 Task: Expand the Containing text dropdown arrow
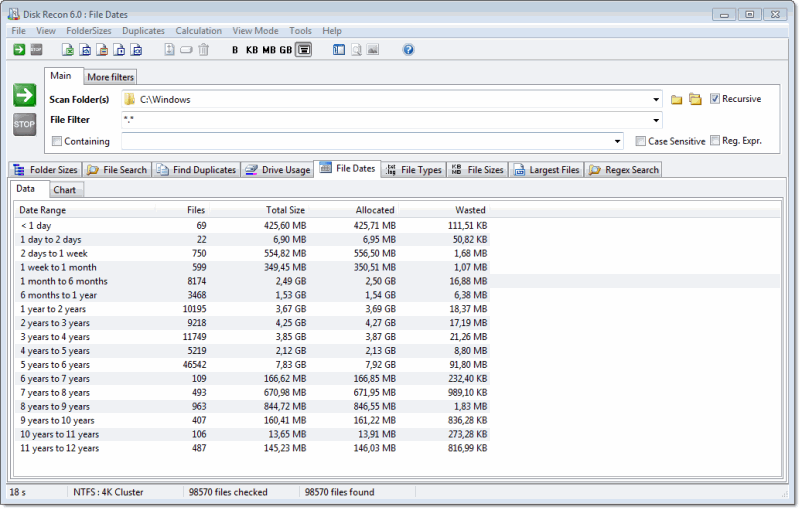pyautogui.click(x=617, y=141)
